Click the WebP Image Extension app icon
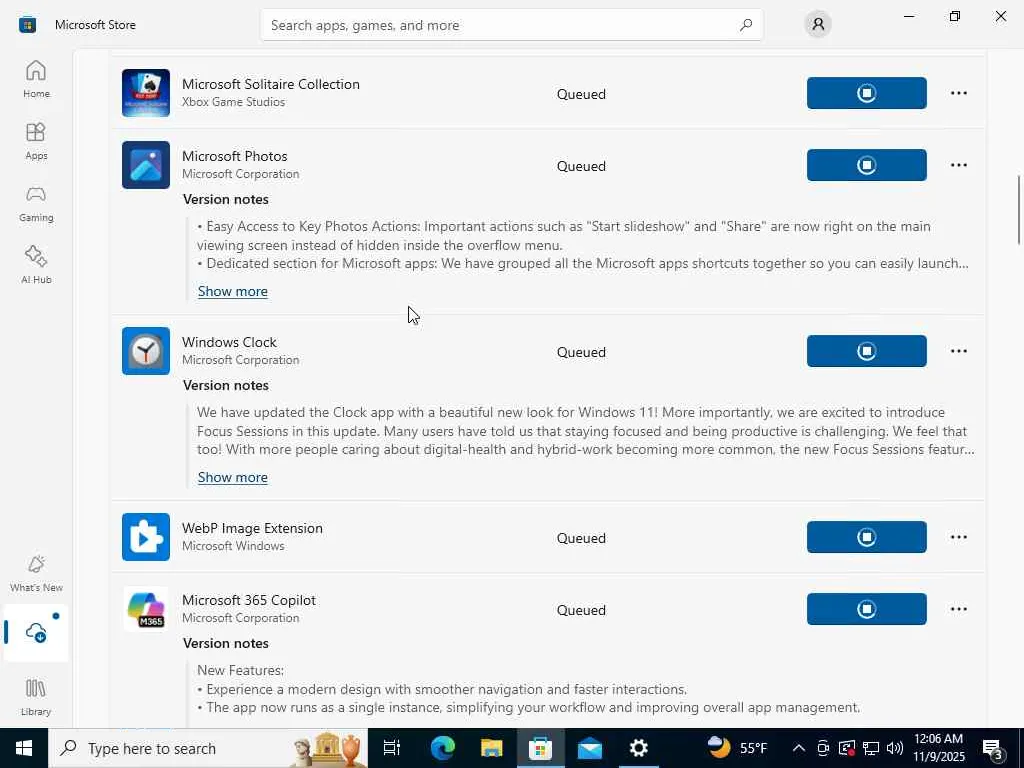Image resolution: width=1024 pixels, height=768 pixels. [146, 537]
